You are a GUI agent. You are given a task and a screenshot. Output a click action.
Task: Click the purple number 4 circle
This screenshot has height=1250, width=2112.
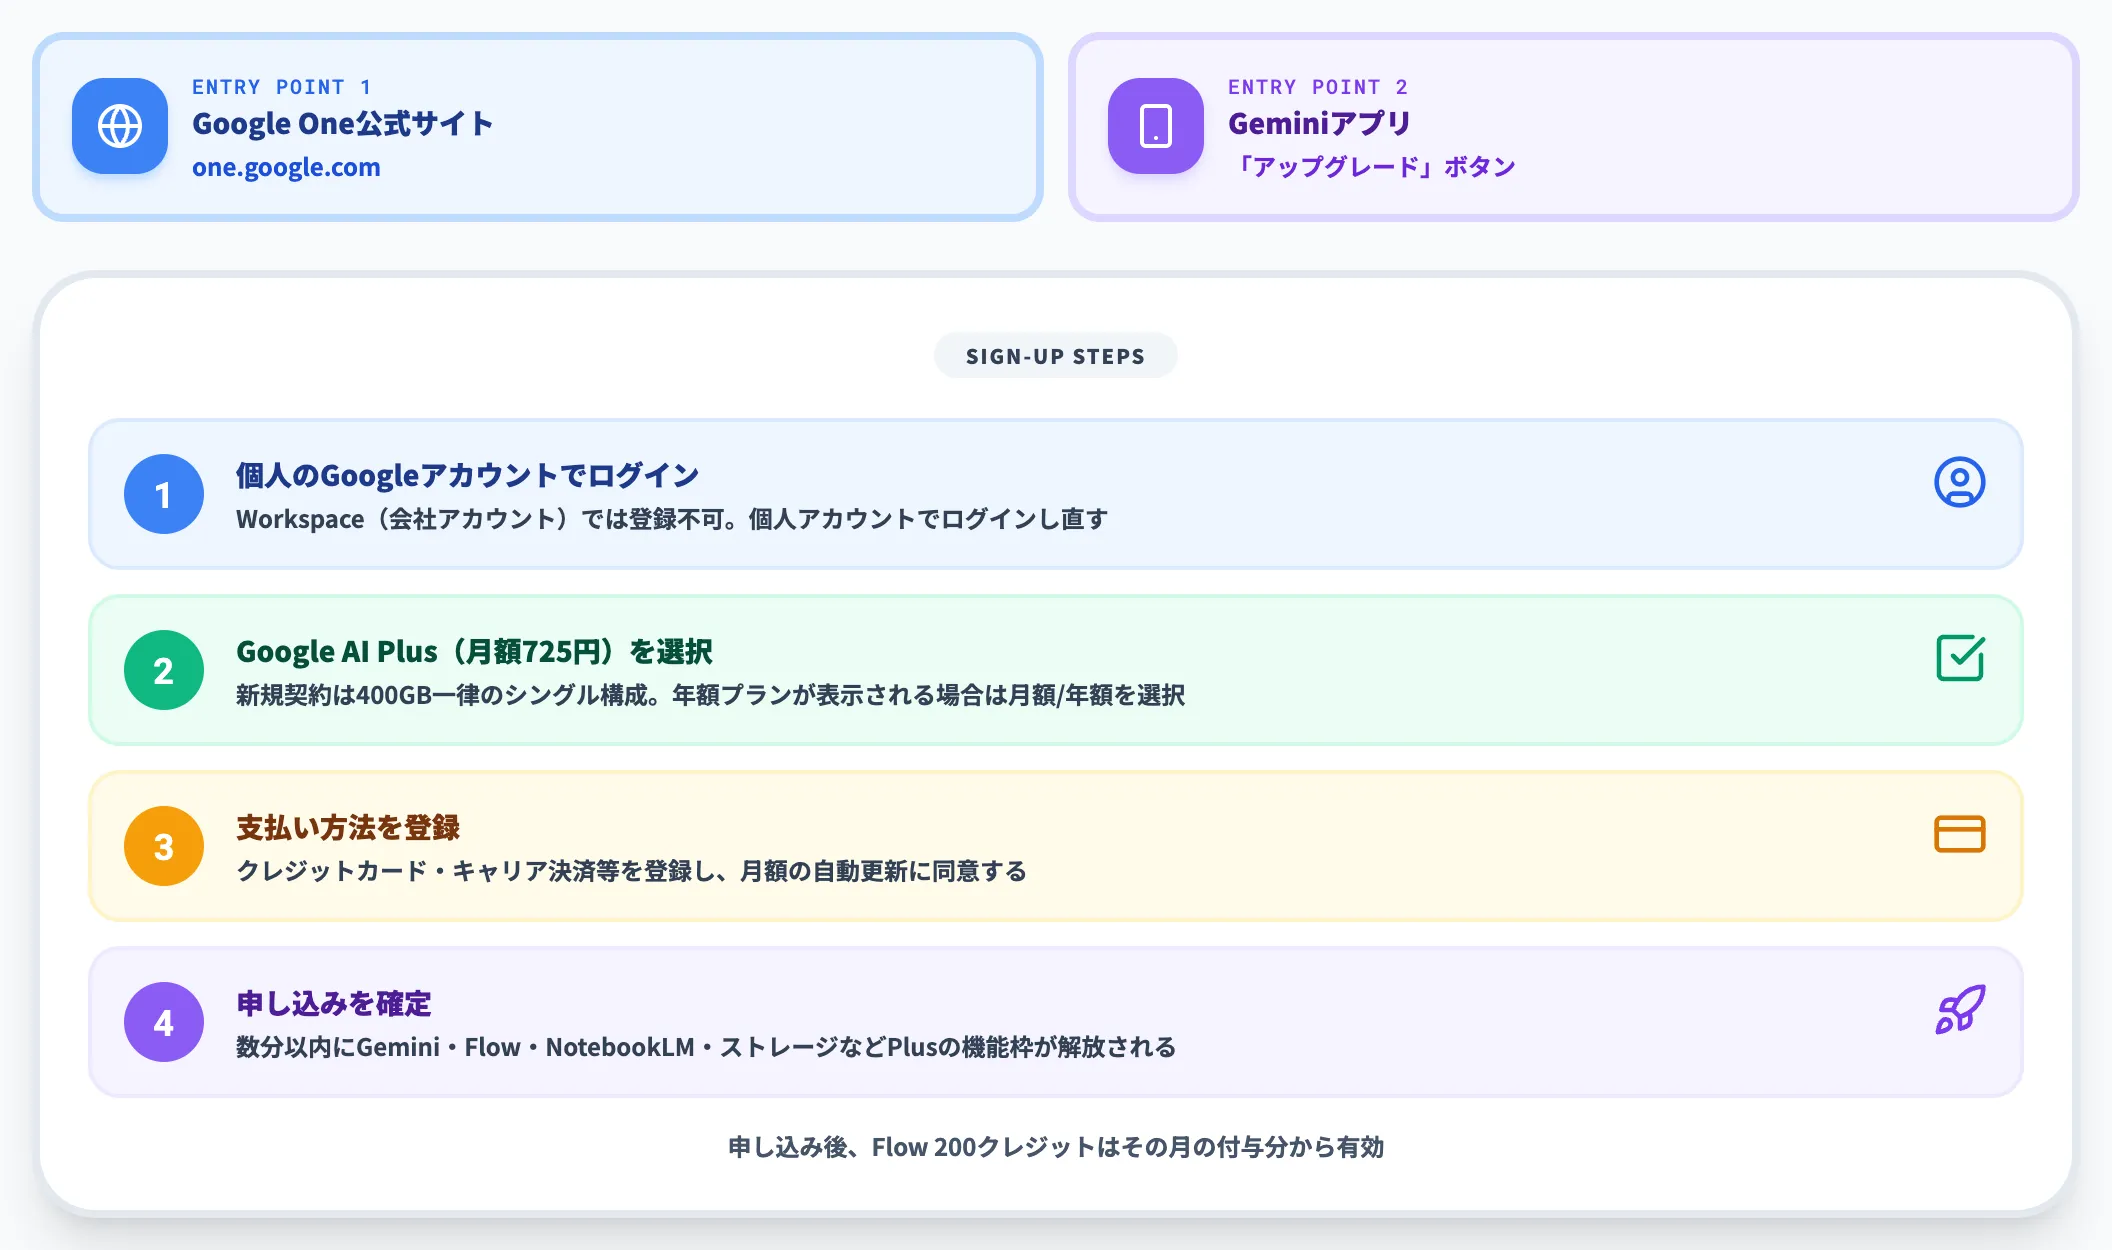(164, 1022)
